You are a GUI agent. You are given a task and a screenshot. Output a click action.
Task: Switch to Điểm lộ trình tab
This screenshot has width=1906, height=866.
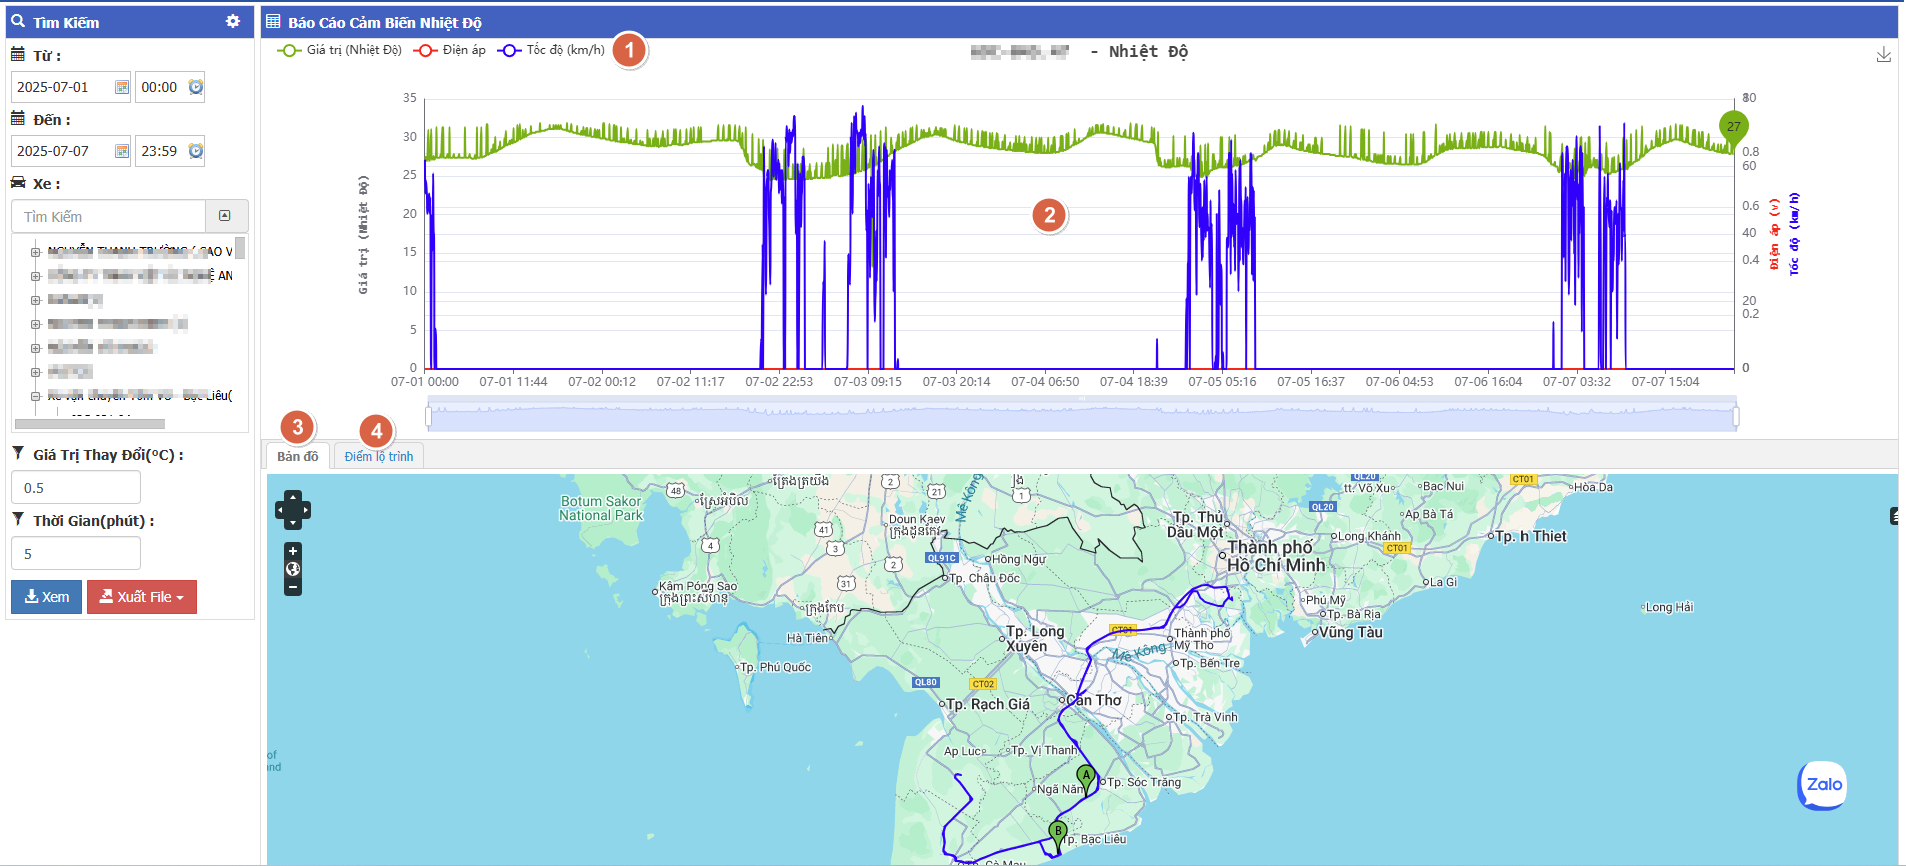378,456
